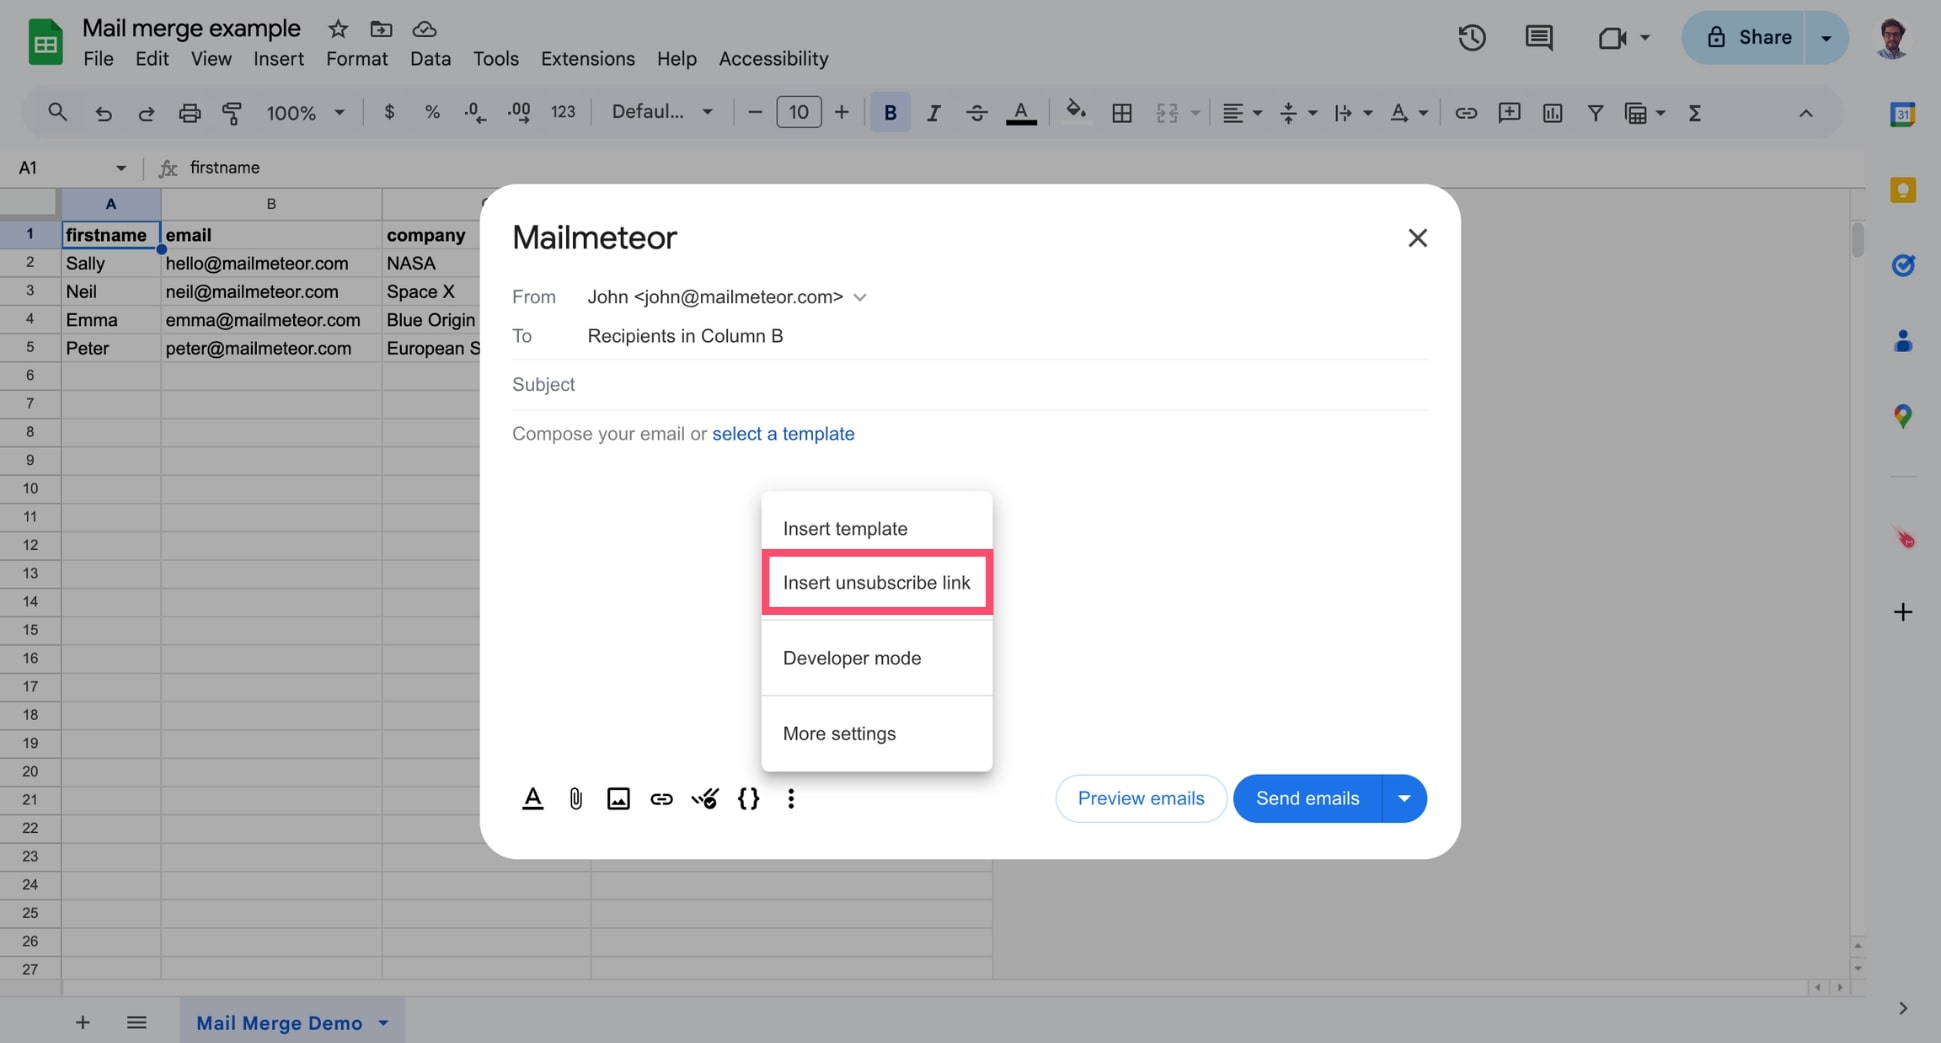The height and width of the screenshot is (1043, 1941).
Task: Collapse the toolbar with up chevron
Action: [1805, 113]
